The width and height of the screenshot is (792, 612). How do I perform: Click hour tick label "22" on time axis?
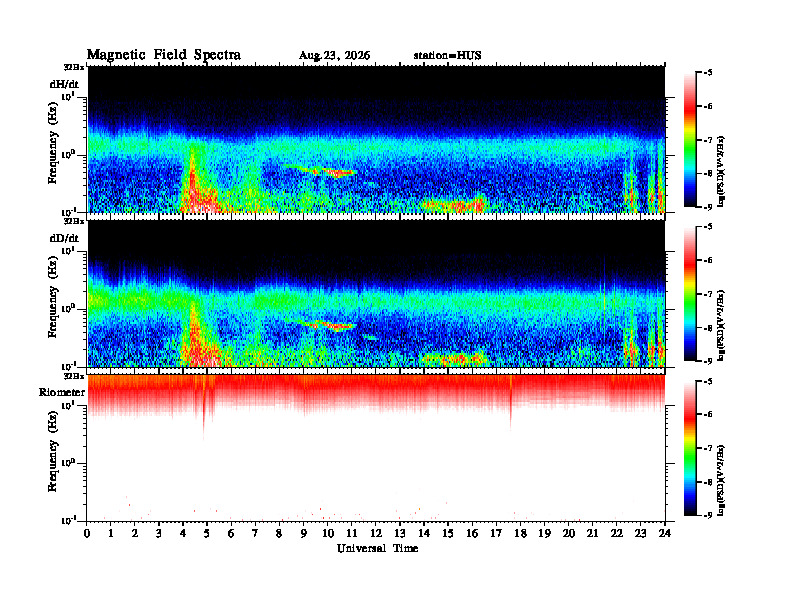616,534
